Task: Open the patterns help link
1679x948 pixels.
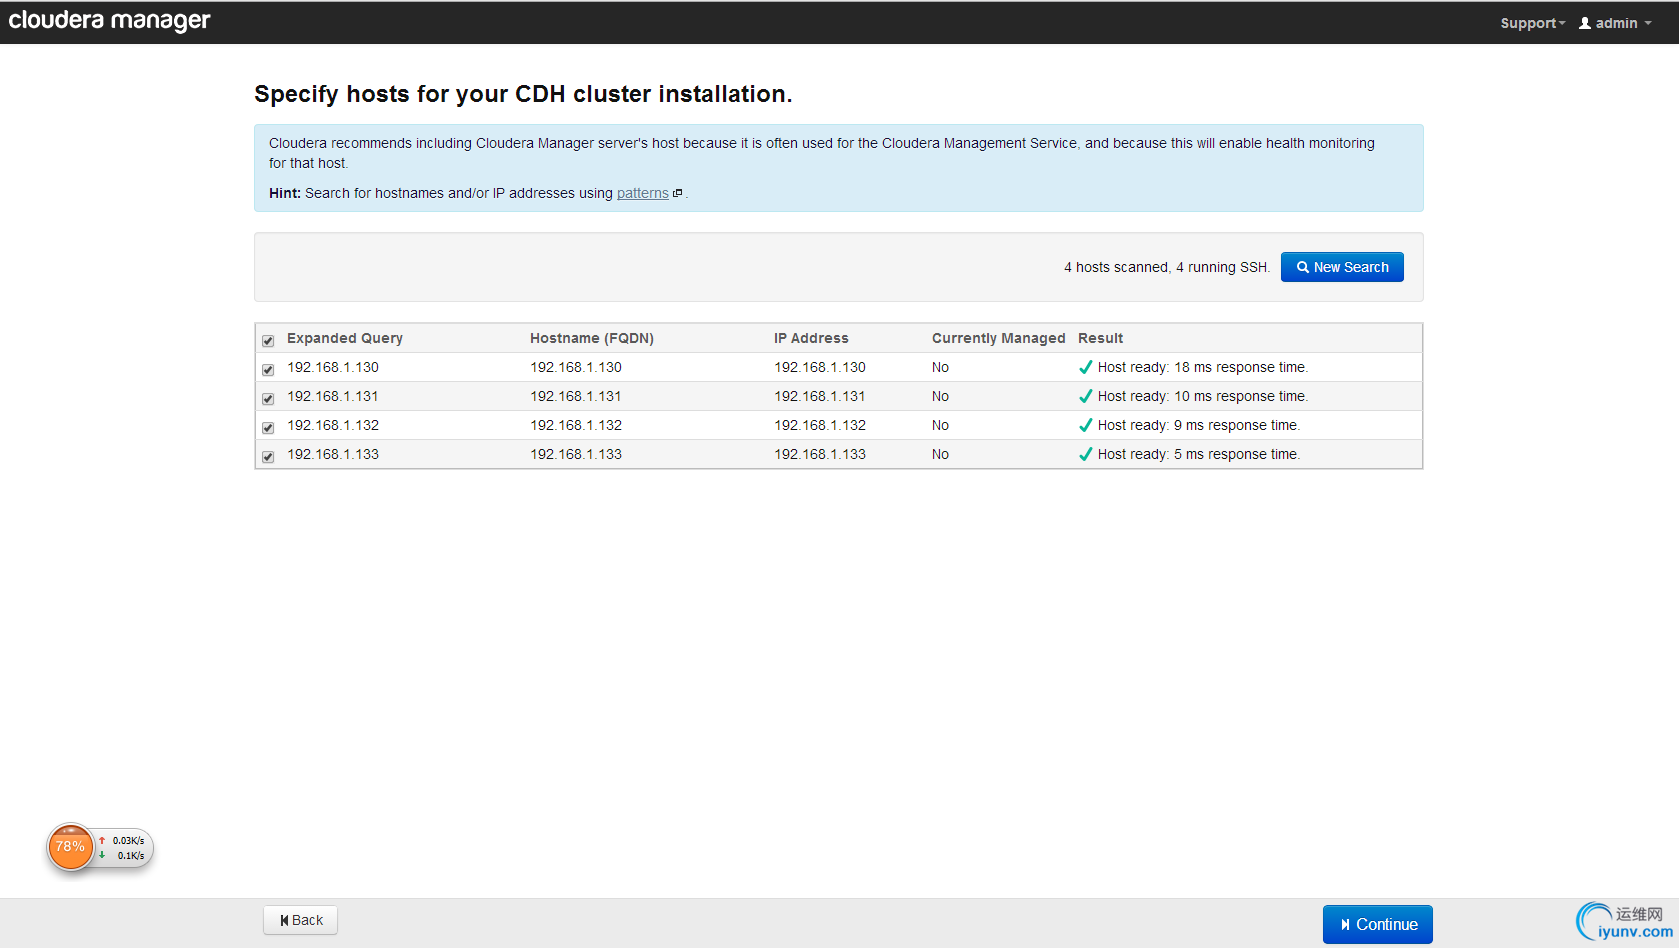Action: (642, 193)
